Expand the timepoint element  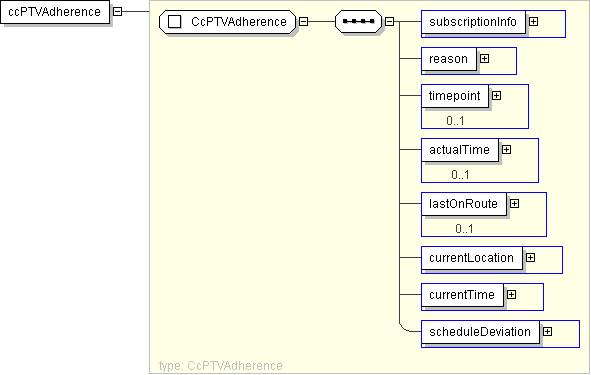tap(496, 95)
